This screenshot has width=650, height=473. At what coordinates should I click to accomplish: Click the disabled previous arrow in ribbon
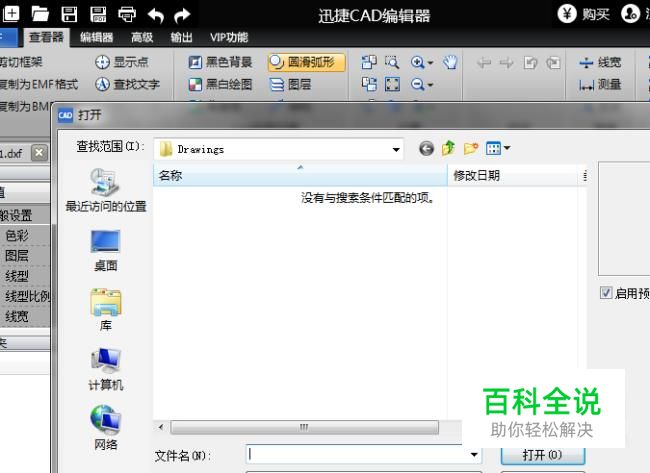pyautogui.click(x=484, y=63)
